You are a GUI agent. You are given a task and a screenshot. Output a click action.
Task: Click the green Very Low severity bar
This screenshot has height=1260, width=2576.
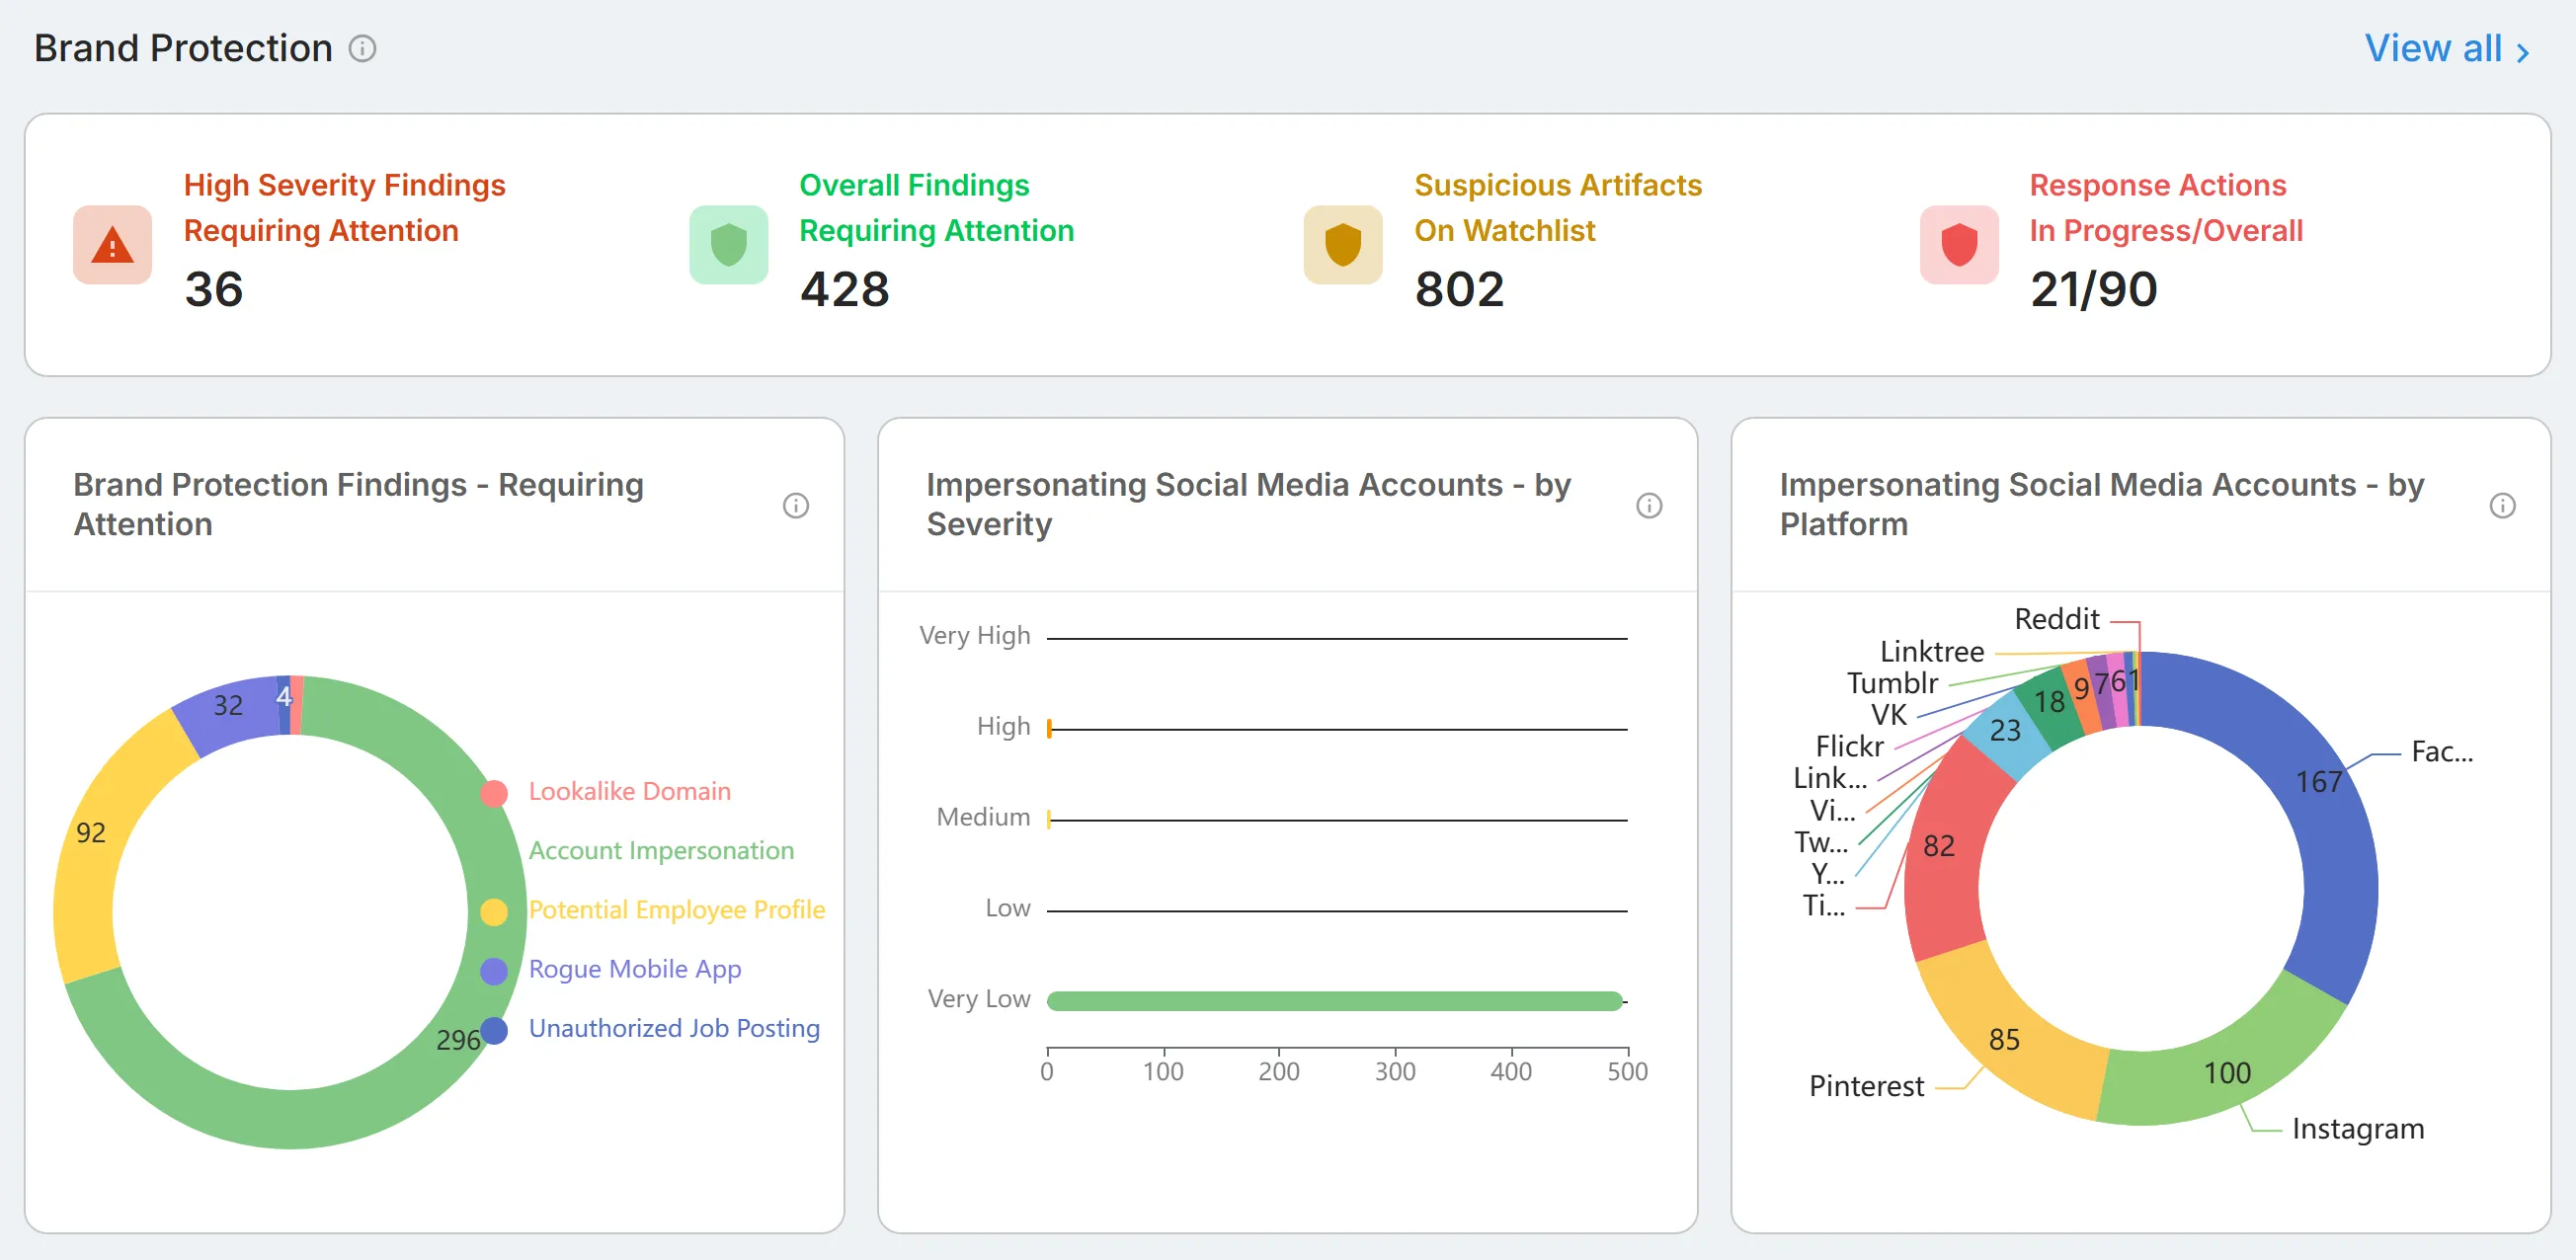pos(1334,1000)
